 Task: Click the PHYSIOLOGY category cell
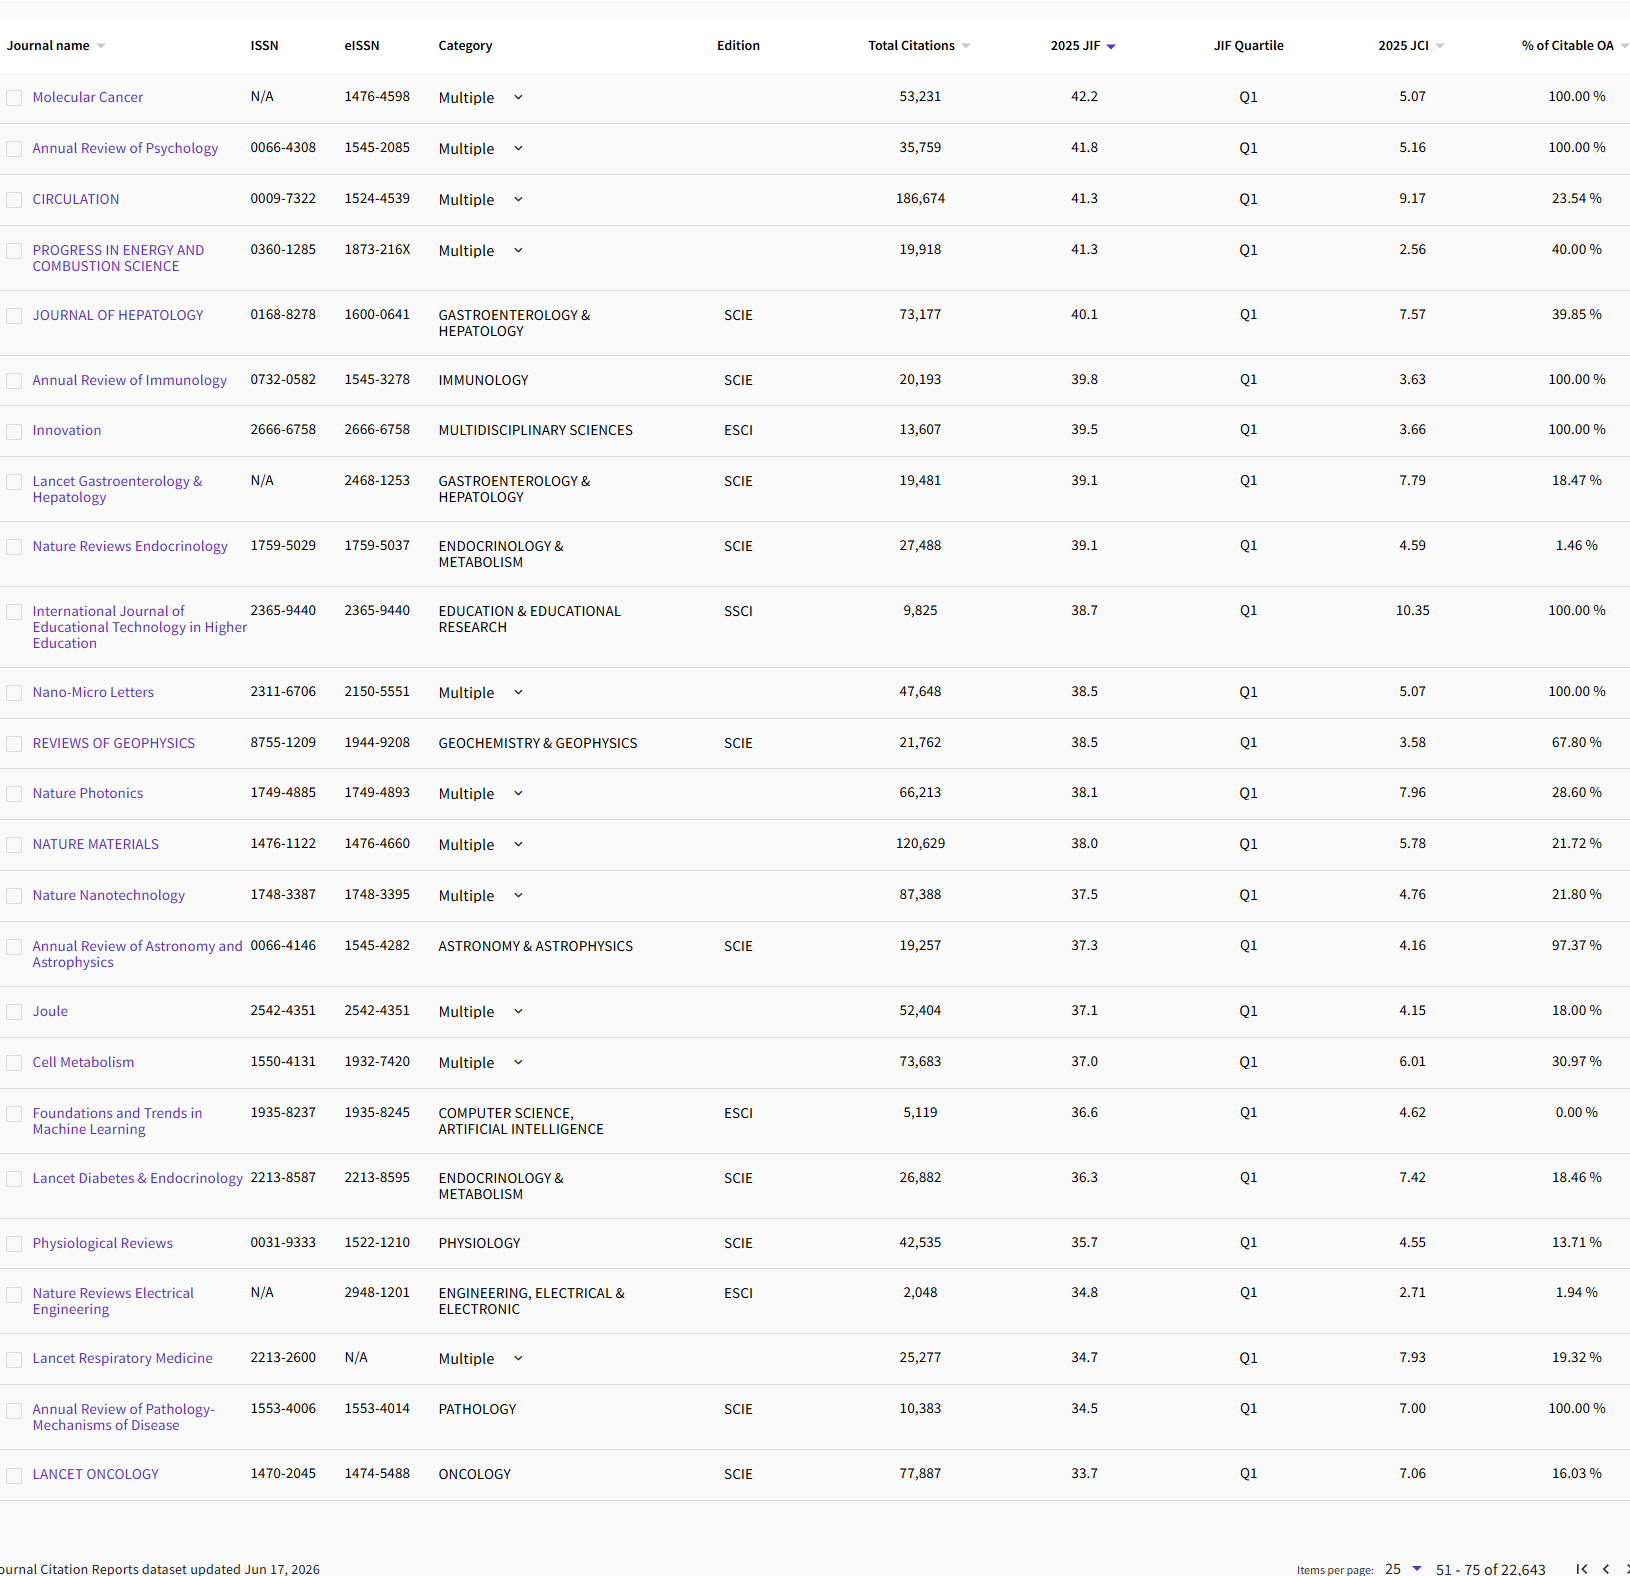(479, 1244)
